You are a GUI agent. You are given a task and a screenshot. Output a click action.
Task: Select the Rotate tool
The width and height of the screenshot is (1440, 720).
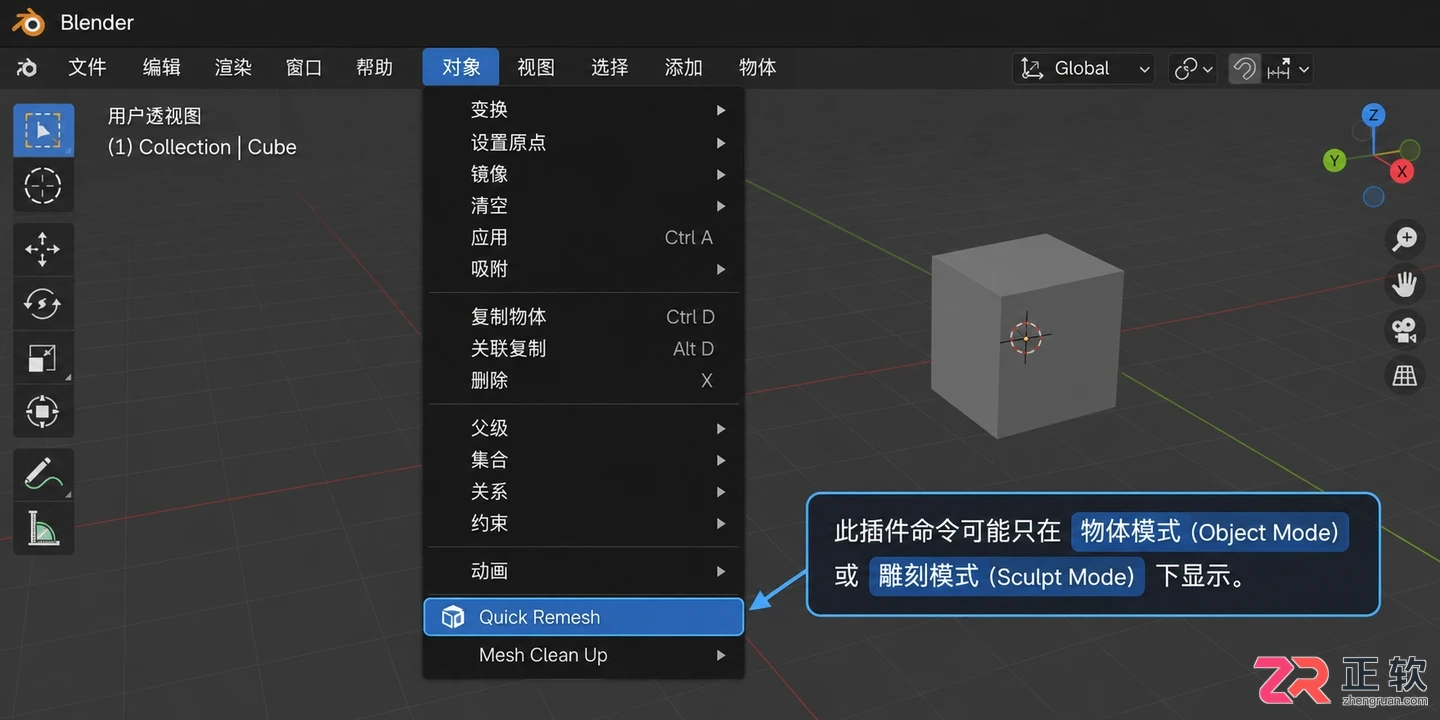click(x=43, y=303)
